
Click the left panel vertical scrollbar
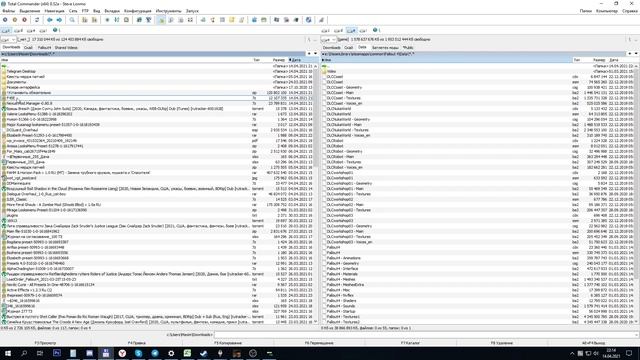[316, 193]
